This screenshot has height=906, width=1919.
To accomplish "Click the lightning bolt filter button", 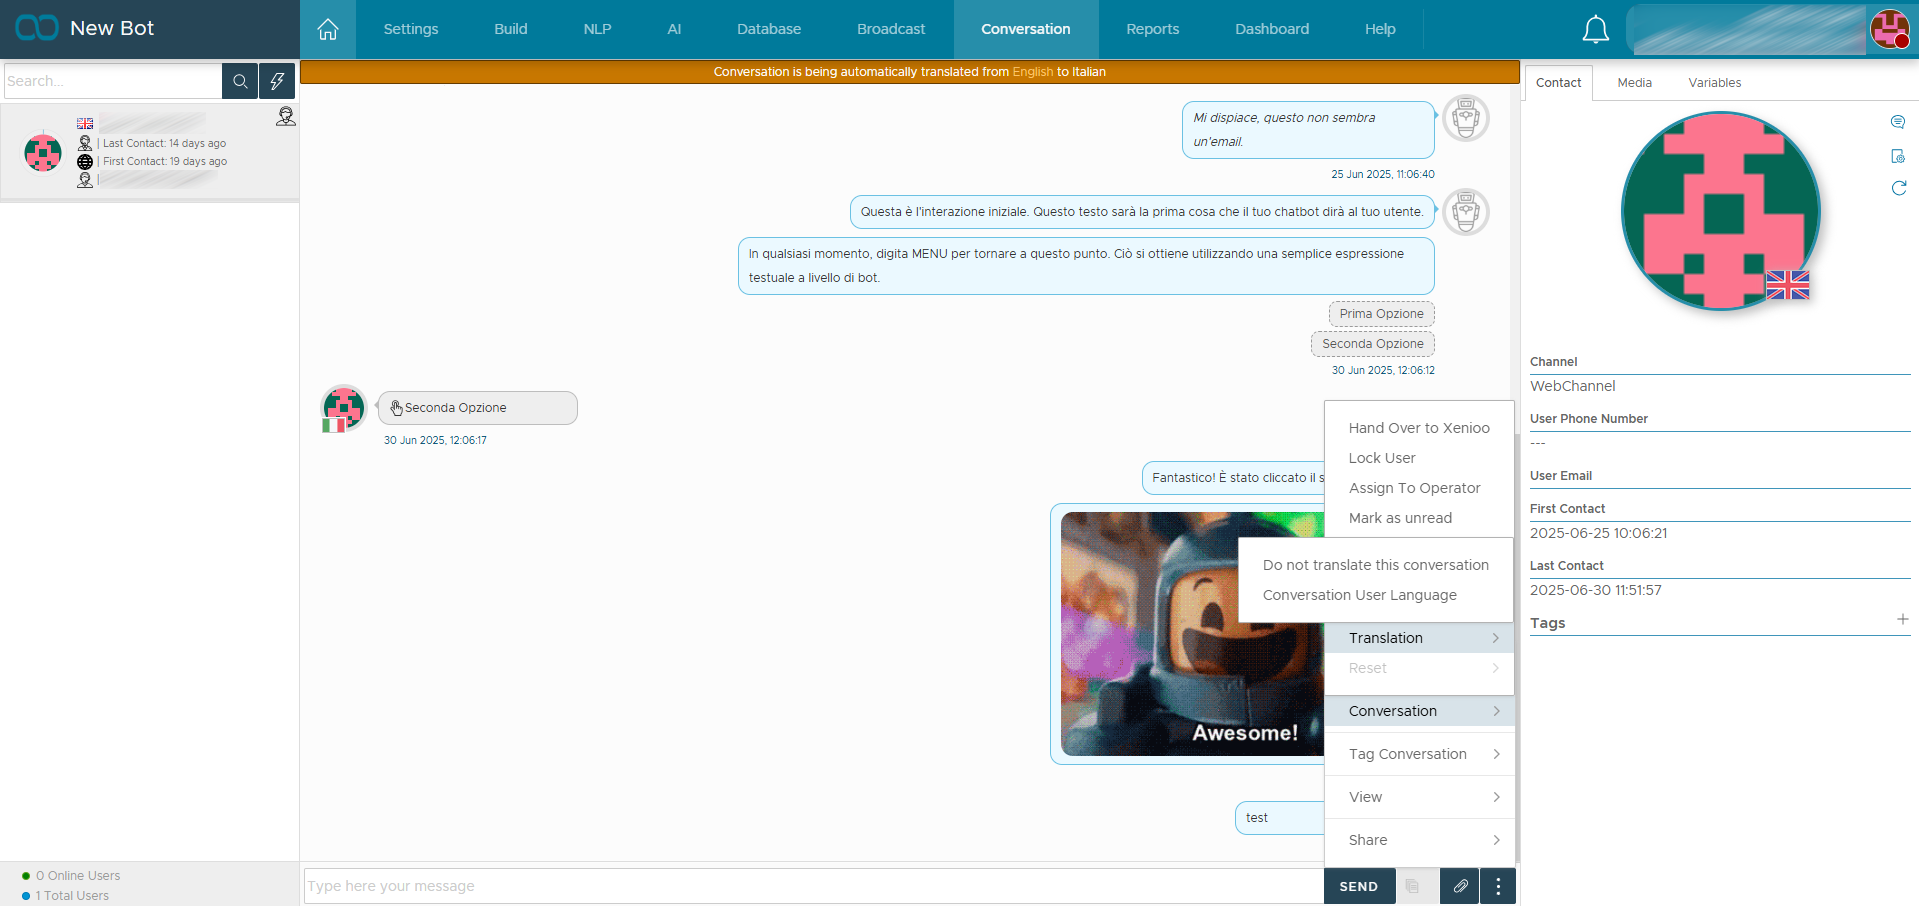I will [277, 81].
